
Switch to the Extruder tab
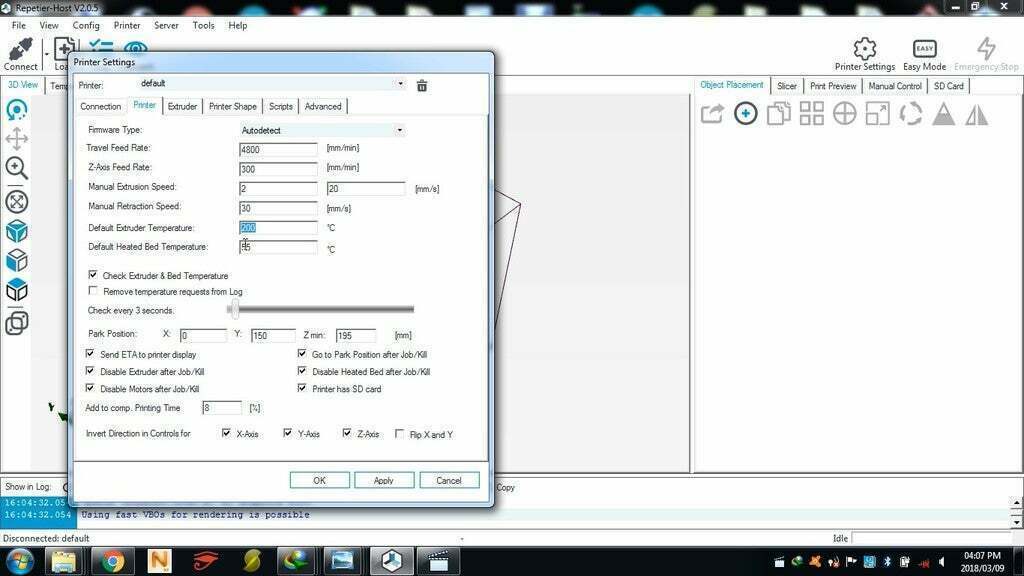[x=182, y=106]
